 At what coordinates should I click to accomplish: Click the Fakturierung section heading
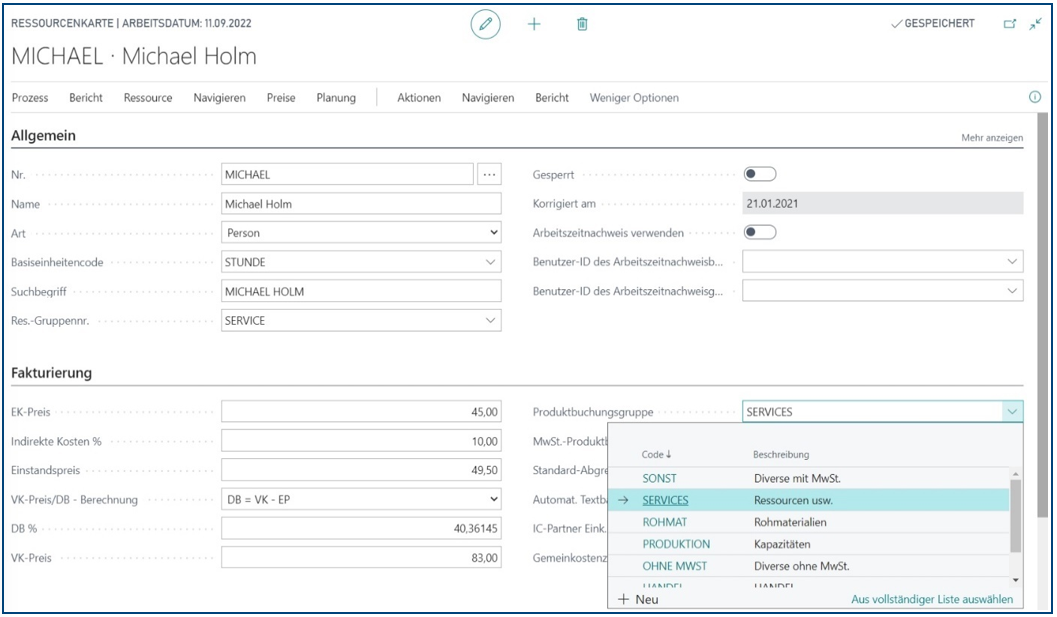click(x=51, y=373)
